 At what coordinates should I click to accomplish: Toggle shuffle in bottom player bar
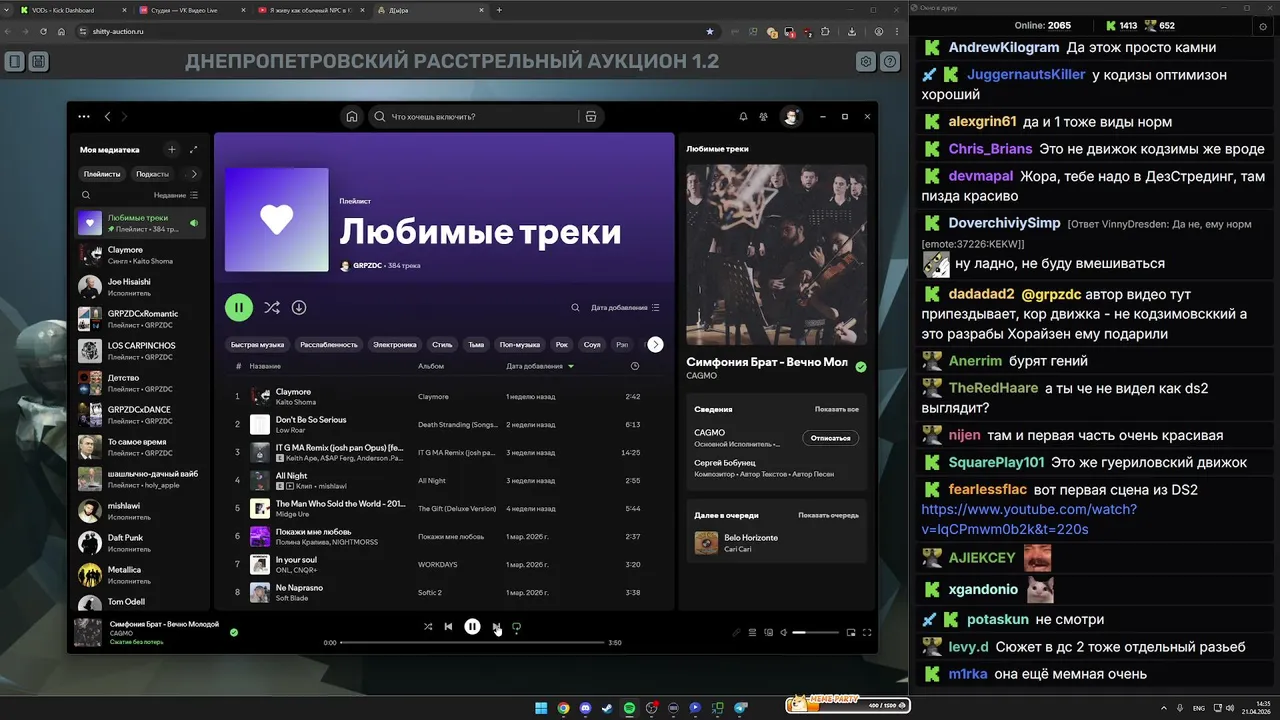[428, 627]
